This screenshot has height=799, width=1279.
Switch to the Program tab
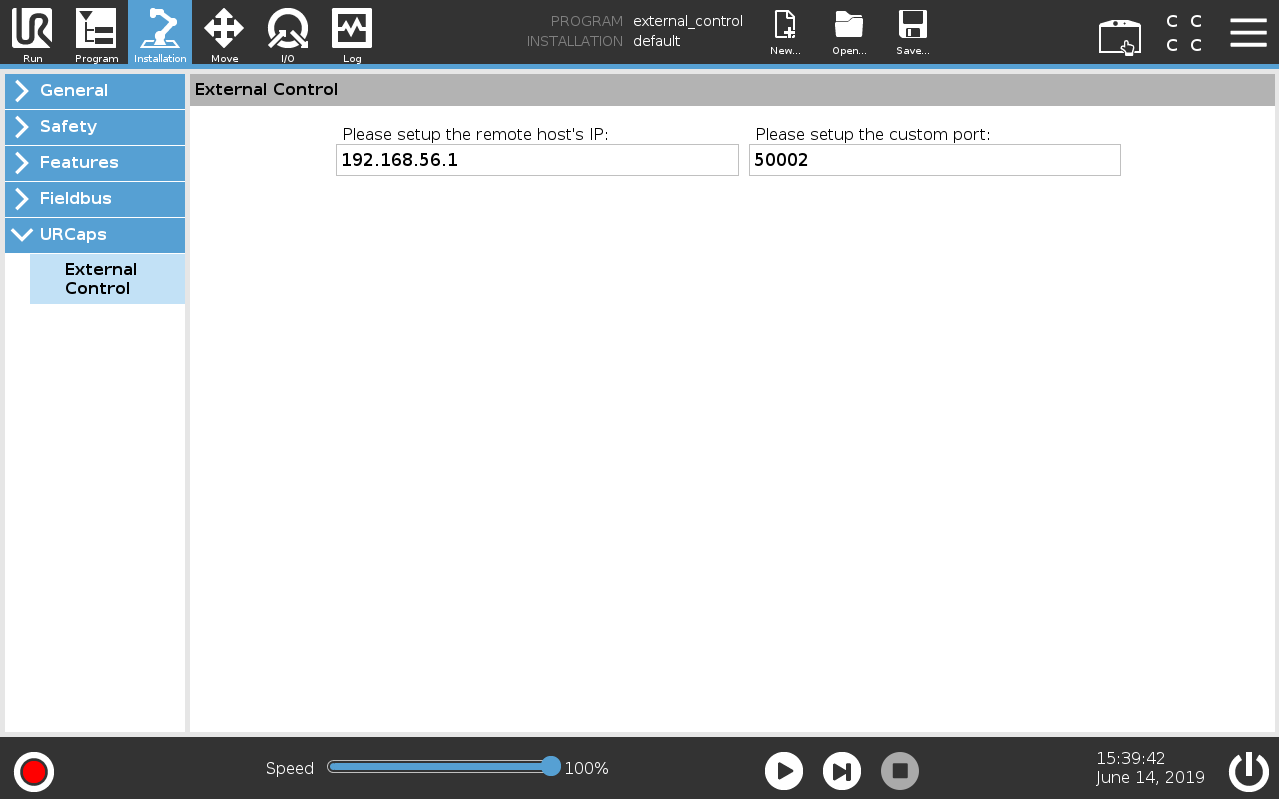point(96,32)
